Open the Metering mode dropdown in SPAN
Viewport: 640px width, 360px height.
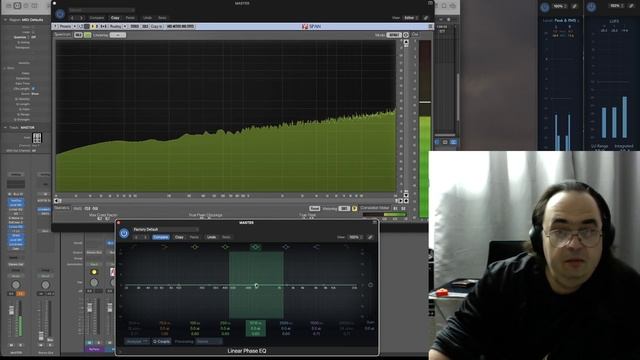click(344, 209)
